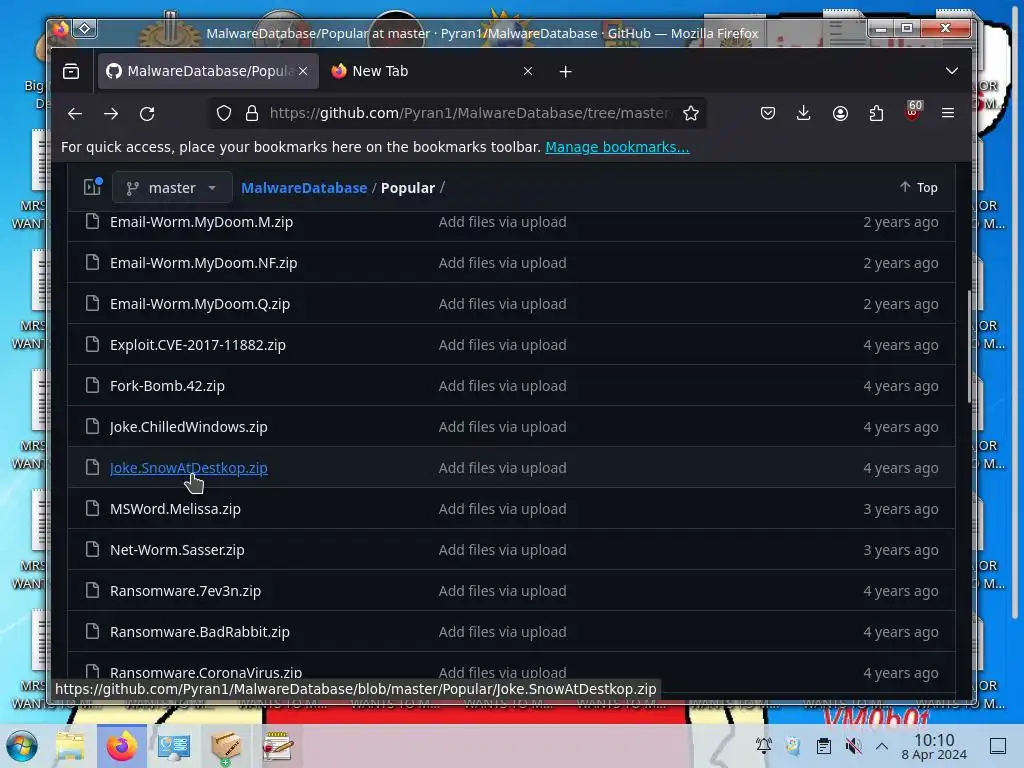Screen dimensions: 1024x768
Task: Expand the GitHub file tree side panel
Action: point(93,187)
